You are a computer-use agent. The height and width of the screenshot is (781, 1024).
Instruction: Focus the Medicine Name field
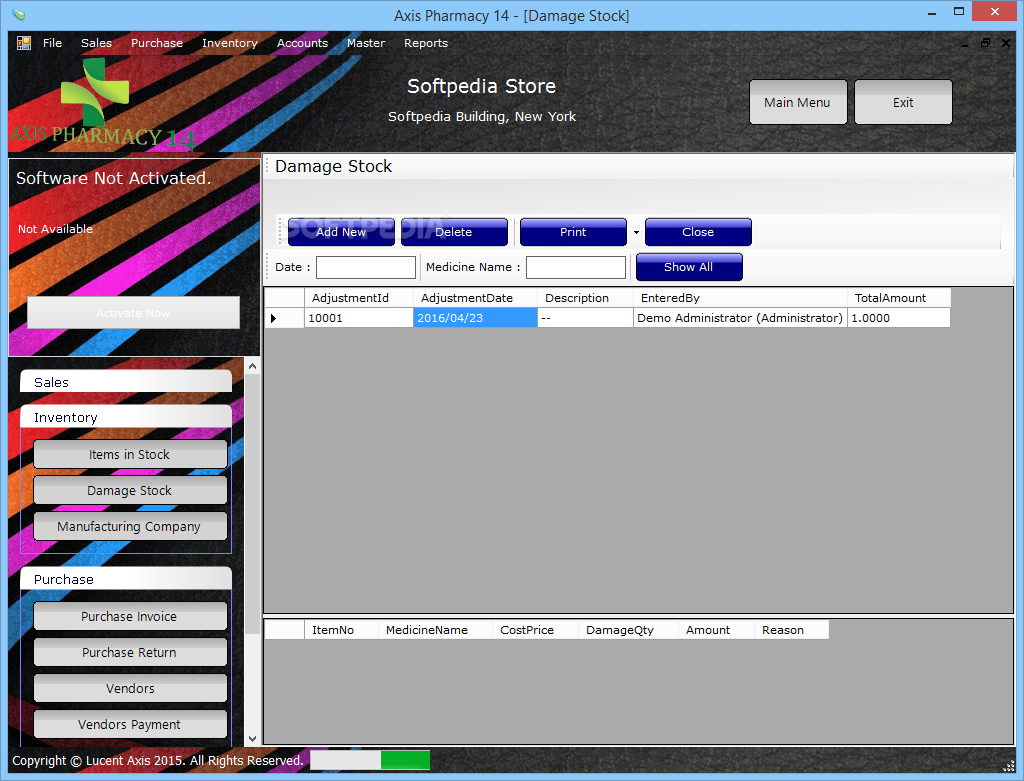tap(576, 268)
